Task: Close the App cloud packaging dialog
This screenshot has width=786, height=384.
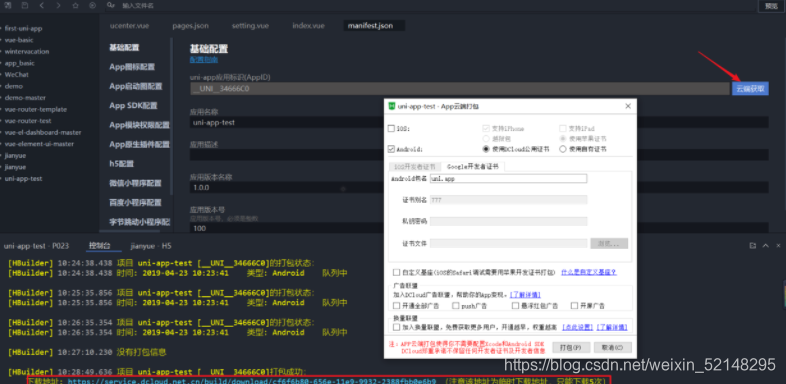Action: [628, 106]
